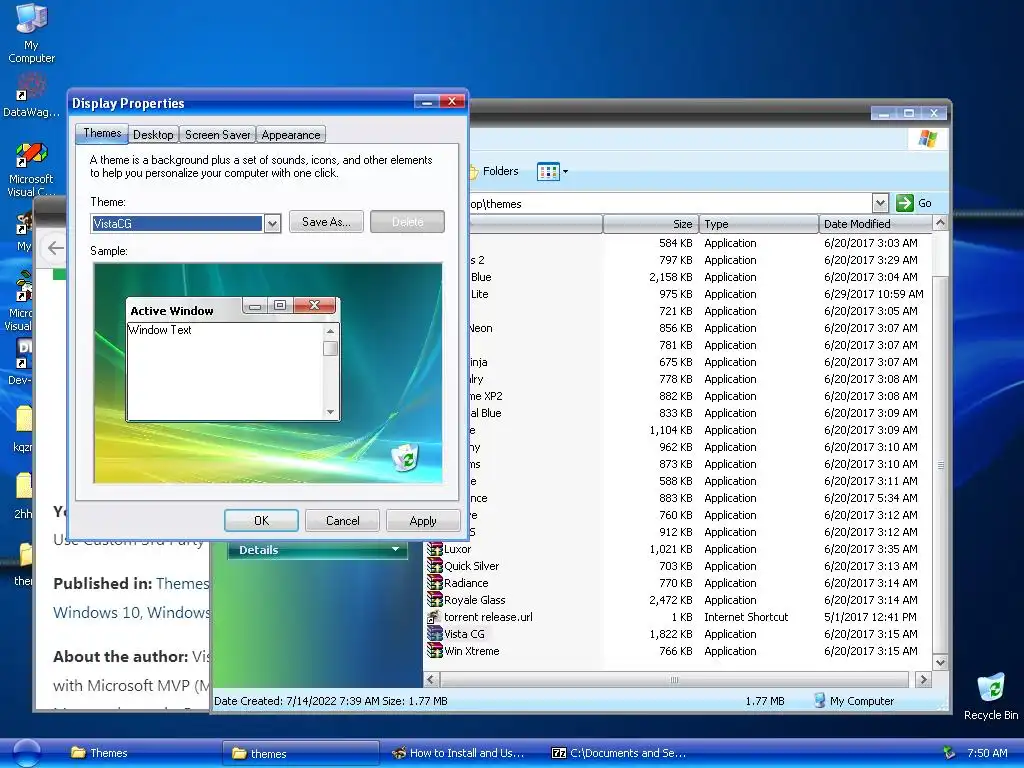Select the Vista CG application icon

coord(434,634)
